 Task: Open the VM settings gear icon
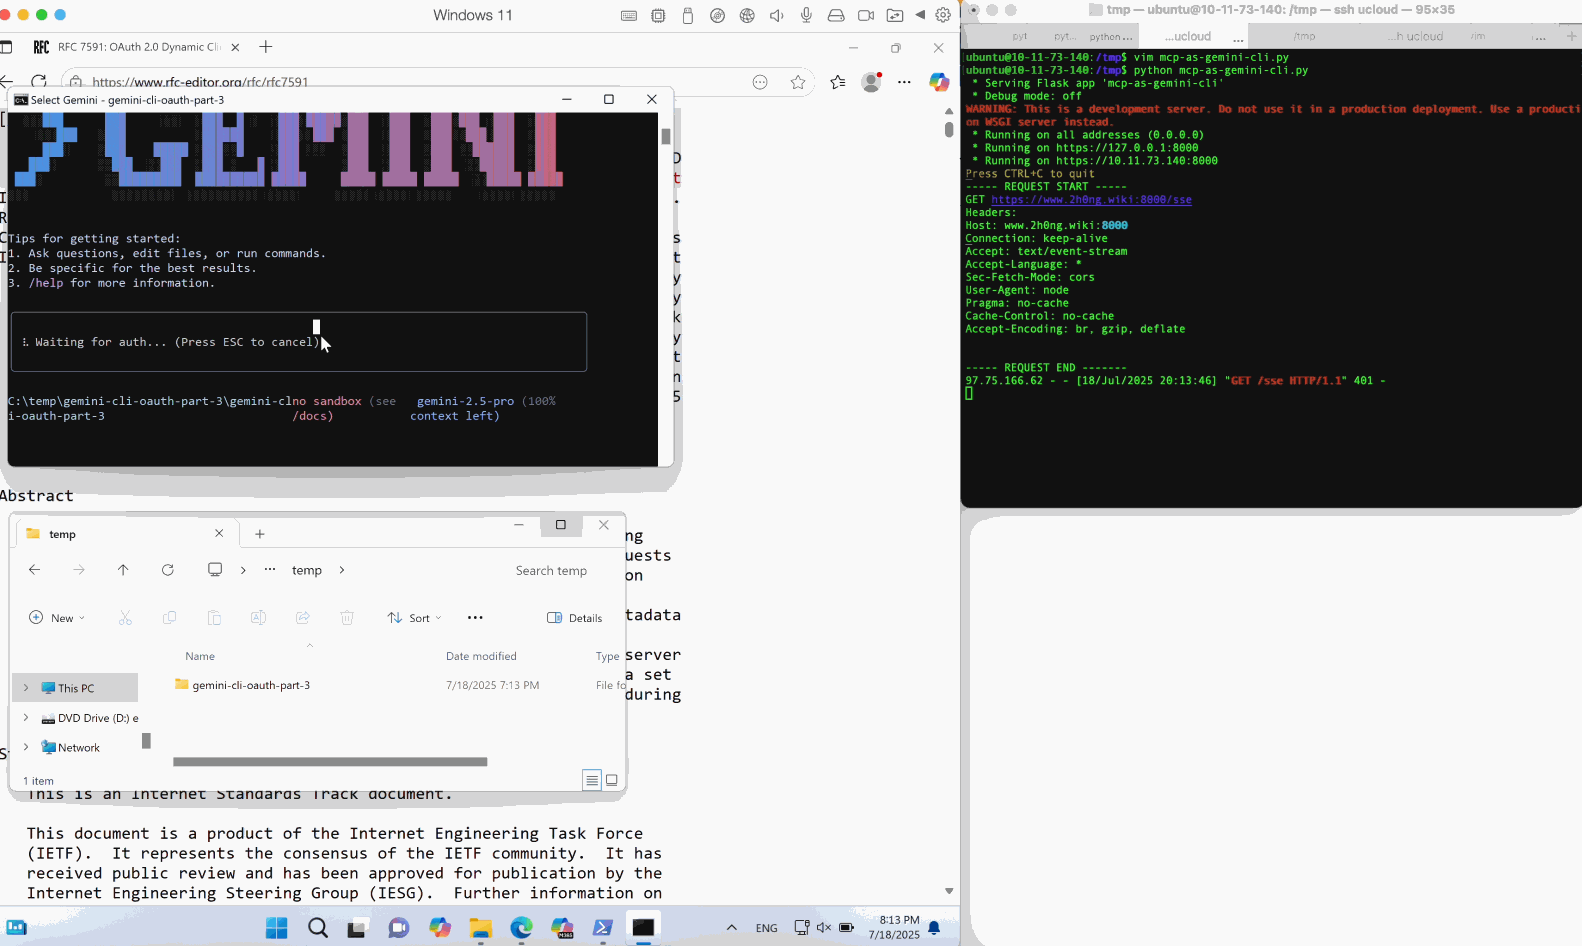[943, 15]
